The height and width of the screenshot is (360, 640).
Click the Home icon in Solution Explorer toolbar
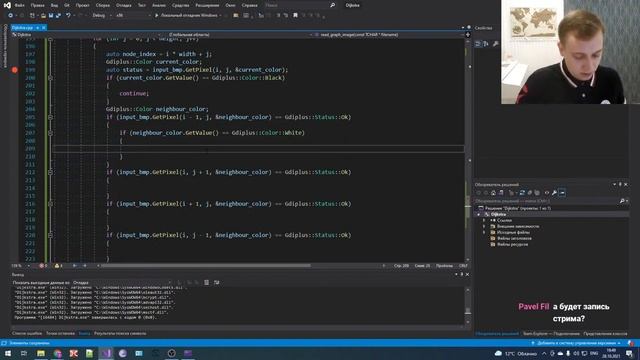pyautogui.click(x=493, y=193)
